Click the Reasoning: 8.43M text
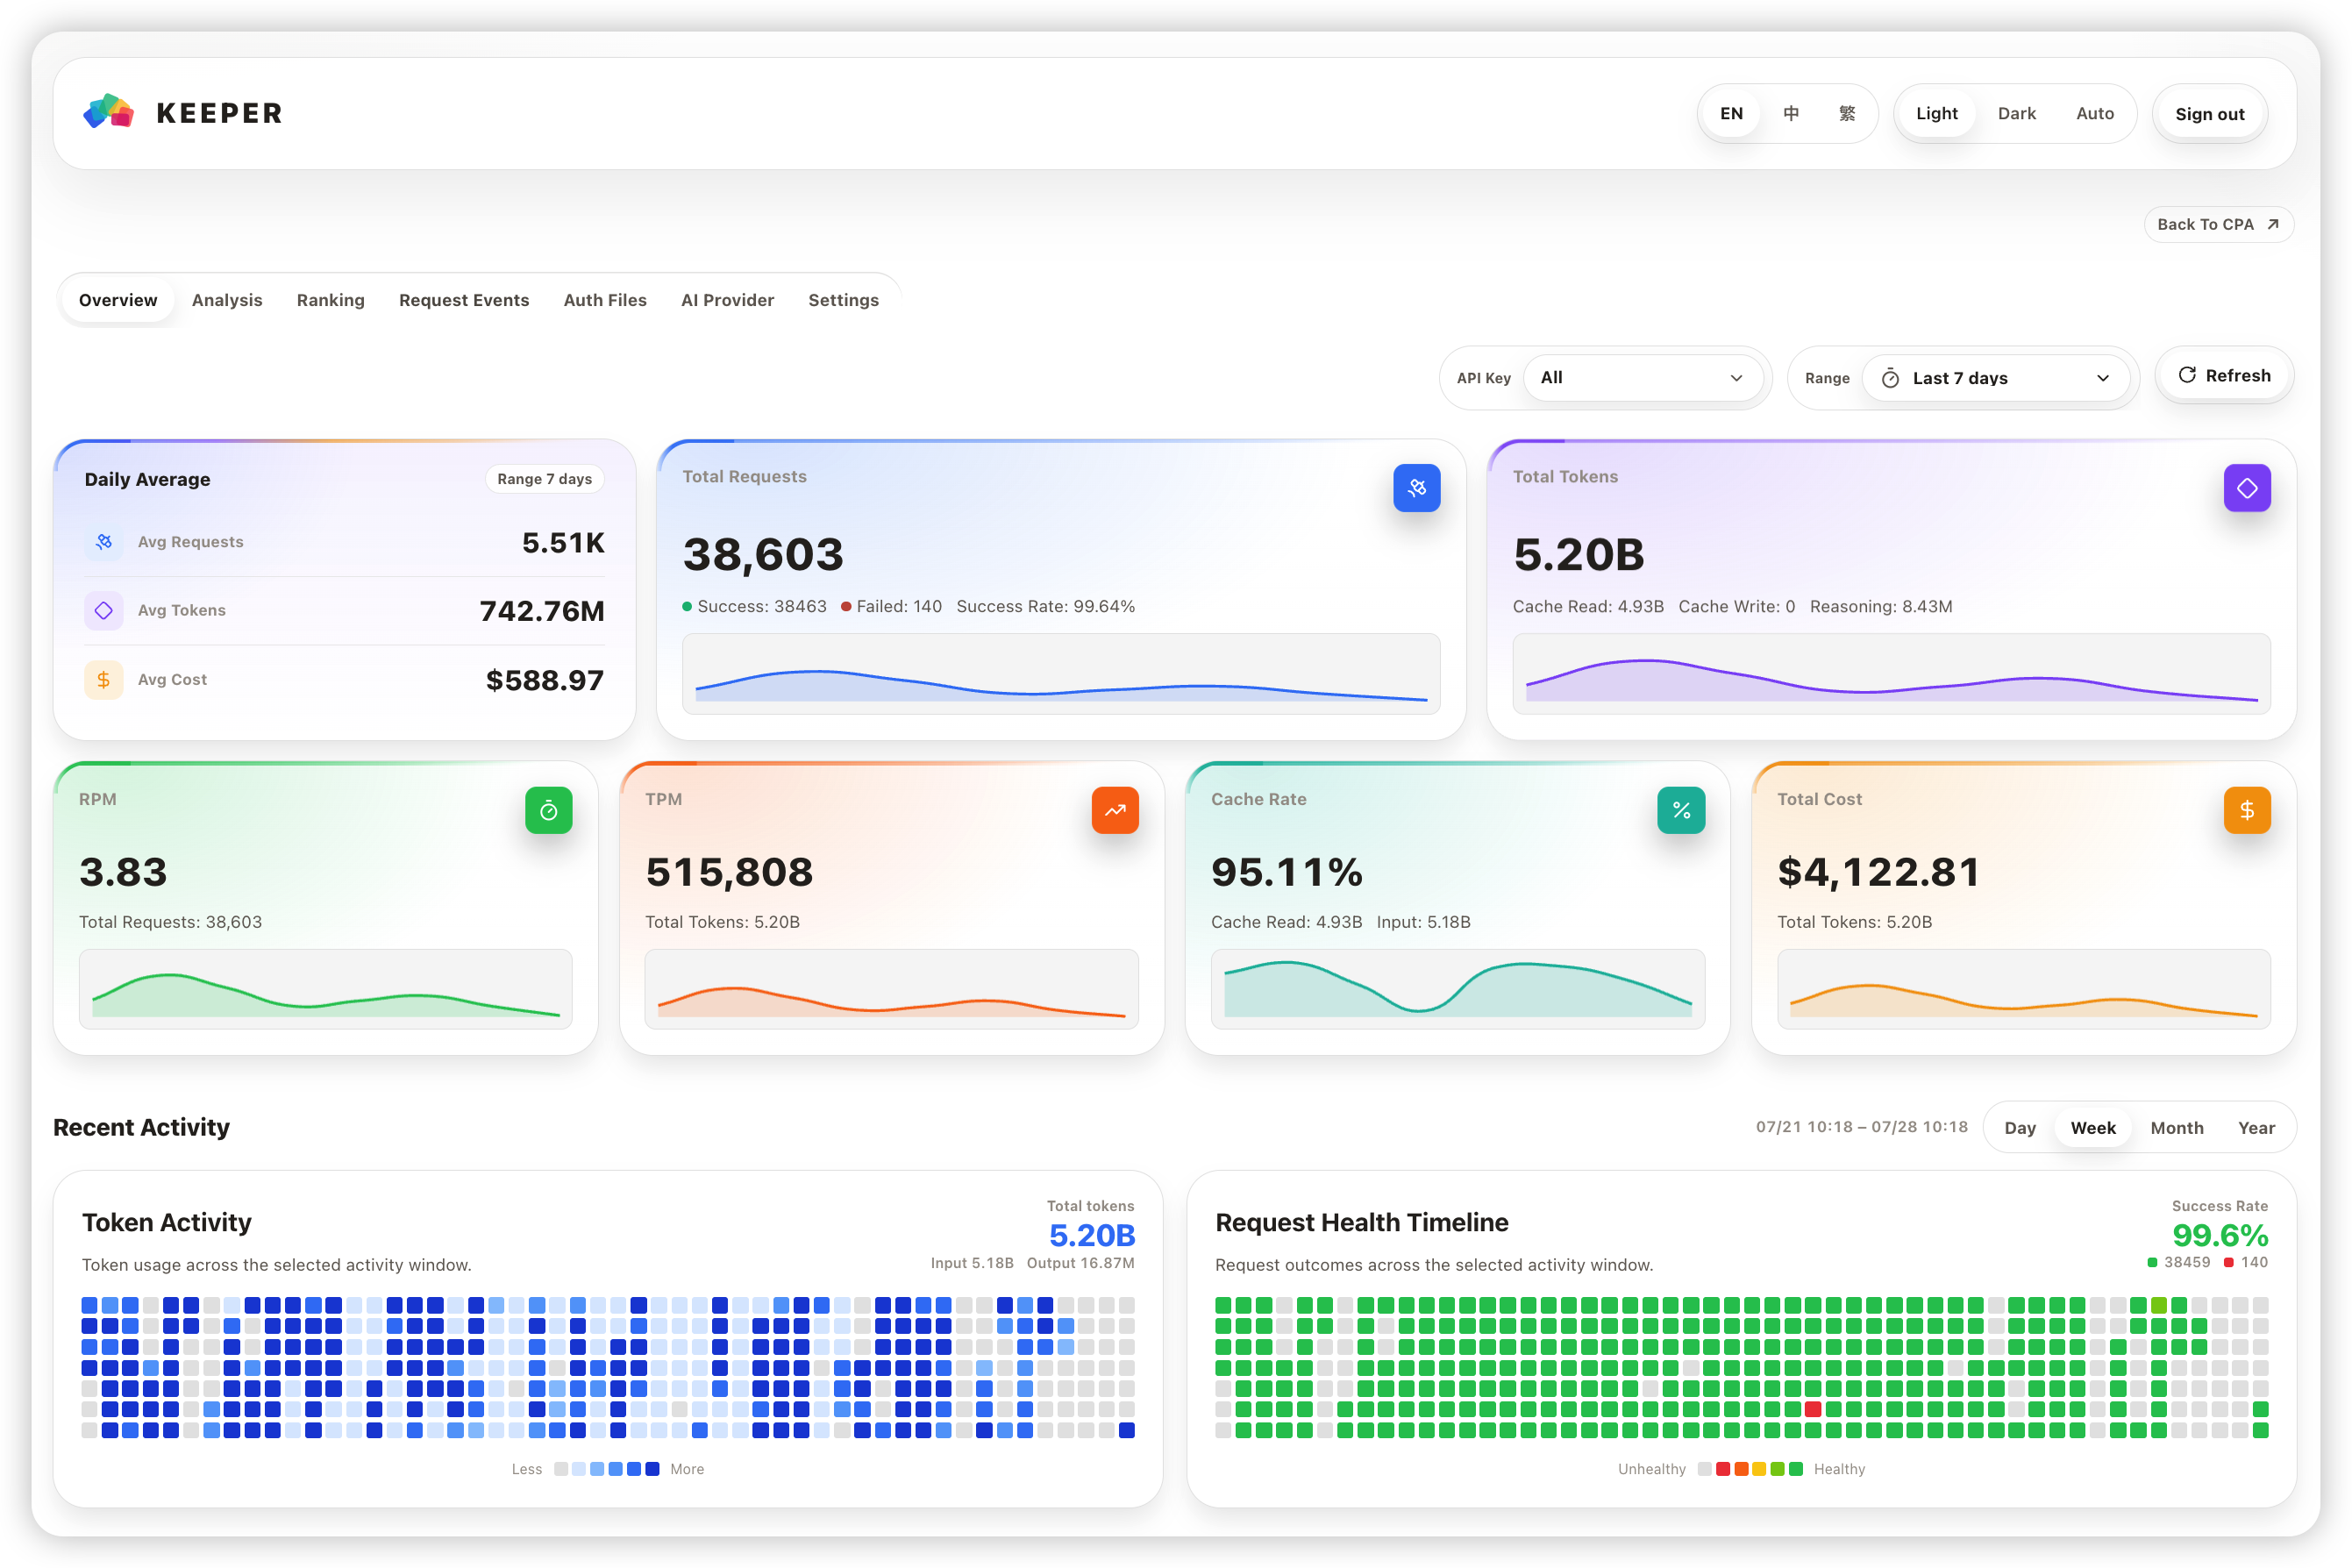The height and width of the screenshot is (1568, 2352). [x=1881, y=606]
